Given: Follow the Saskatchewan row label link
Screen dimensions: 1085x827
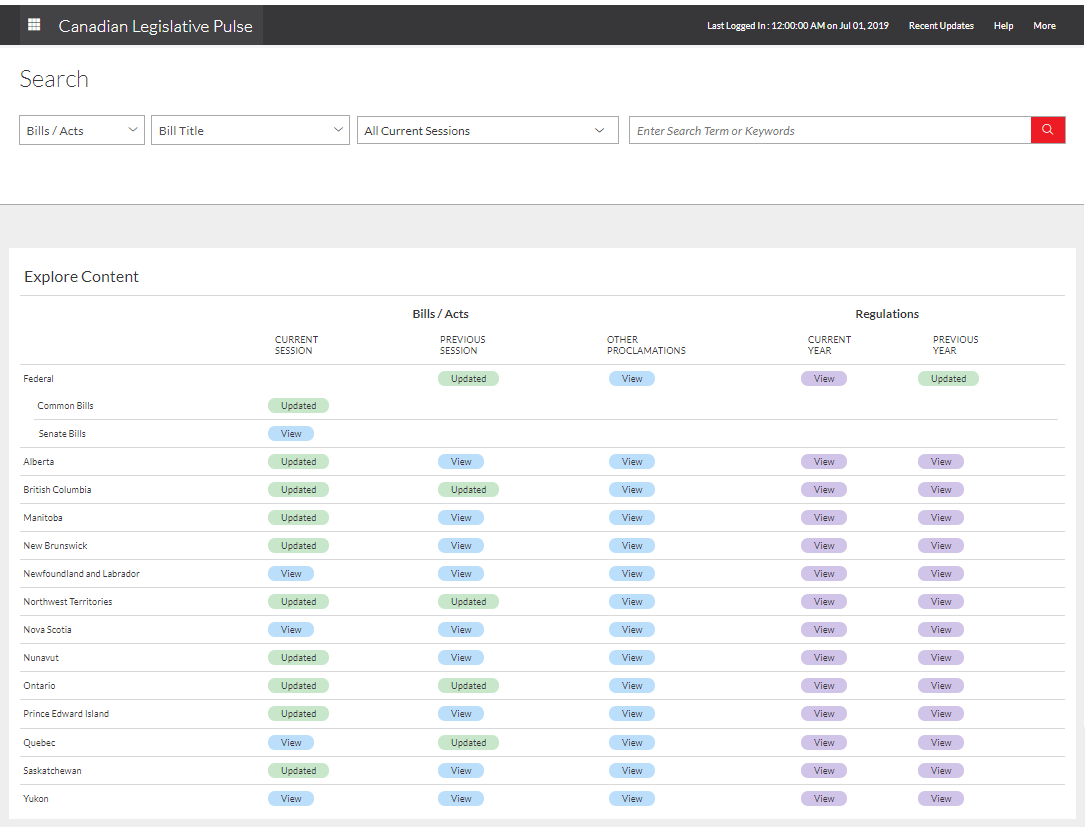Looking at the screenshot, I should (53, 770).
